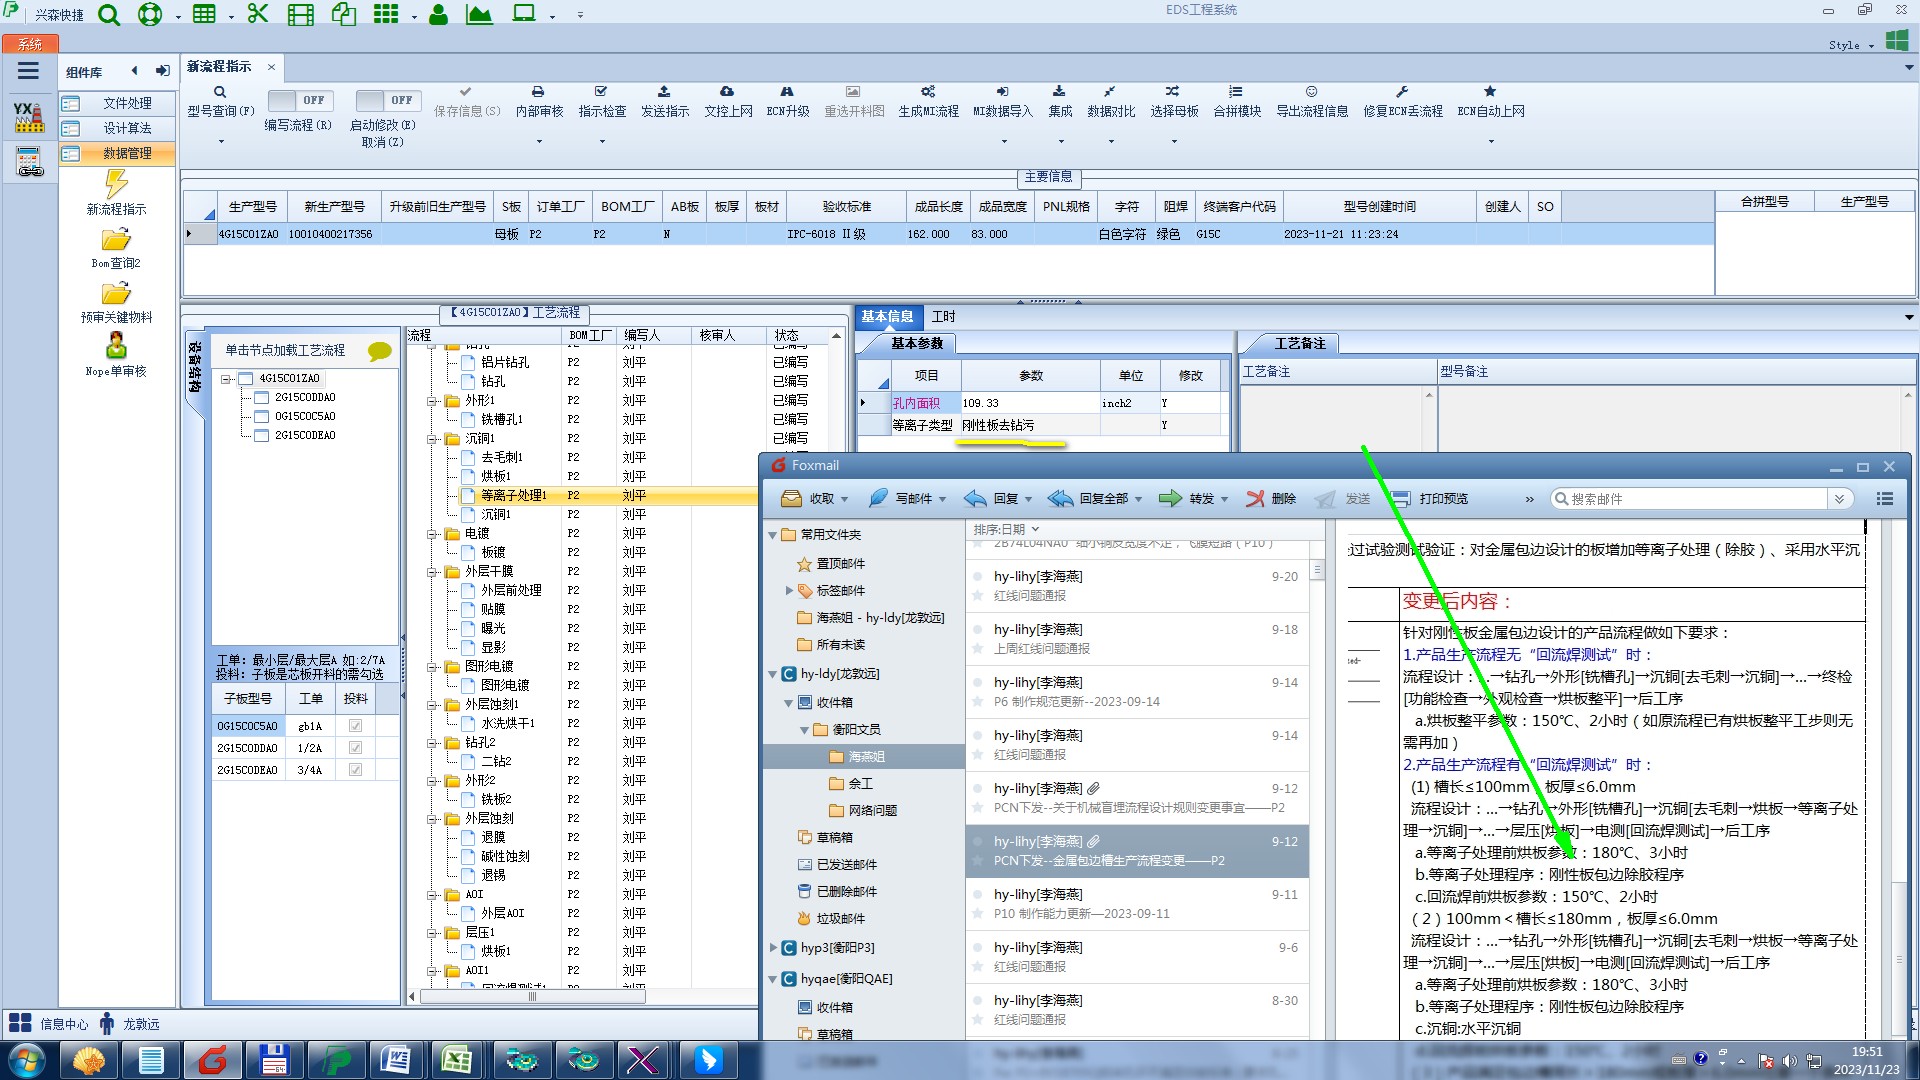1920x1080 pixels.
Task: Select the 等离子处理1 process node
Action: click(513, 495)
